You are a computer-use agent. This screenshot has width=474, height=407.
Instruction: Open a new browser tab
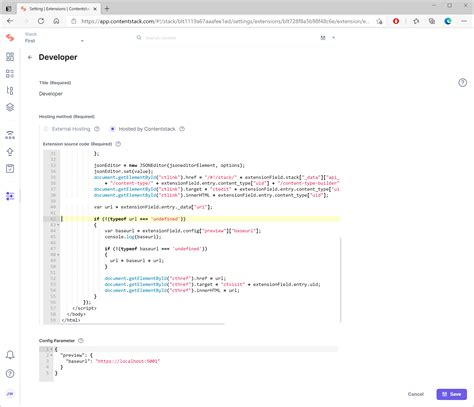[x=107, y=9]
